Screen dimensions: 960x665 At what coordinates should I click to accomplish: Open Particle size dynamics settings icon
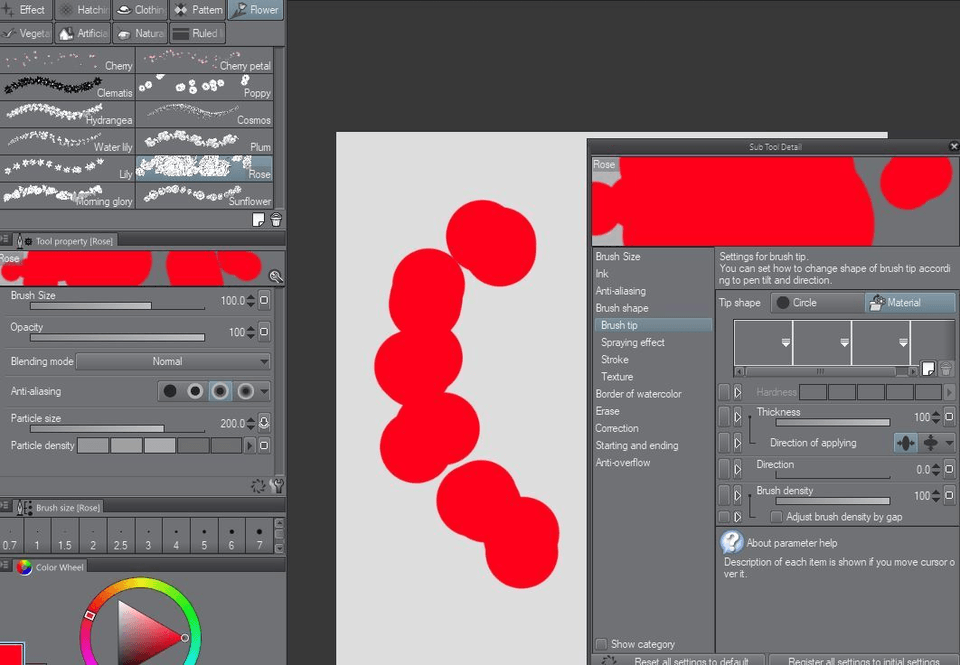coord(264,423)
